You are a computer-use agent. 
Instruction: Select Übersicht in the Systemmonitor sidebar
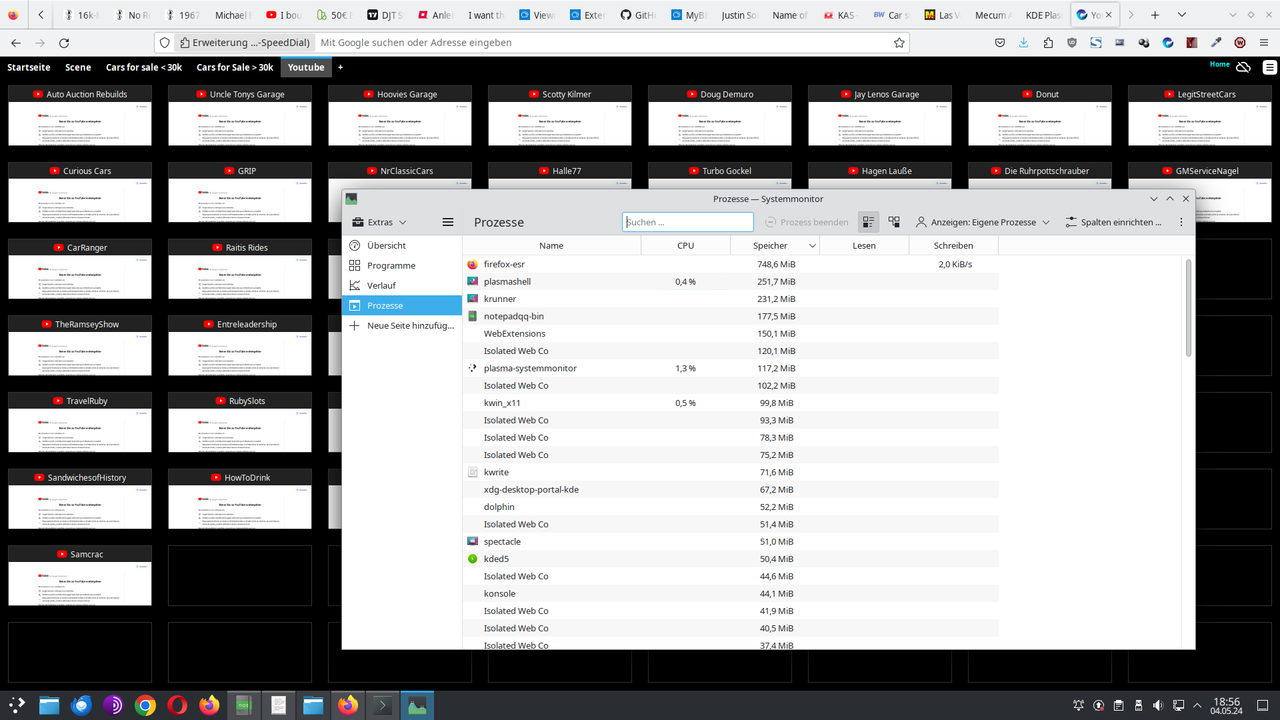click(x=402, y=245)
